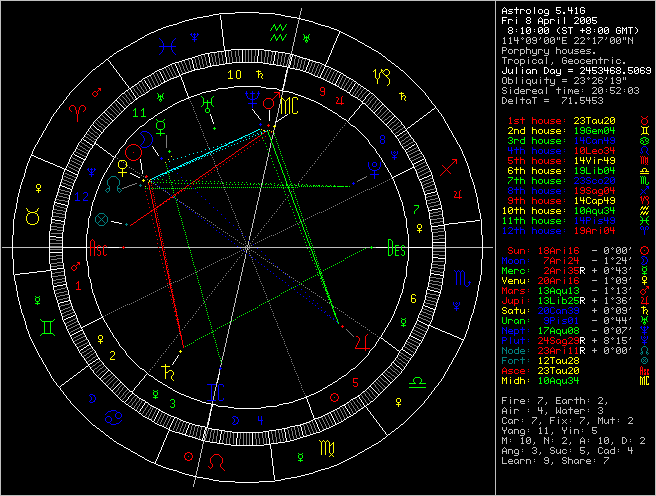Select the Des label on right horizon
This screenshot has height=496, width=656.
click(x=396, y=250)
